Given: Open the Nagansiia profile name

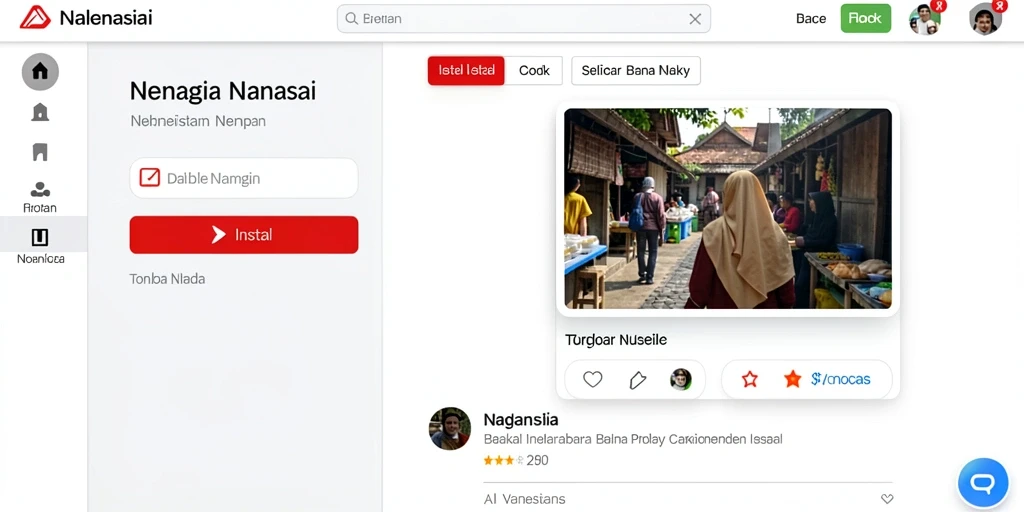Looking at the screenshot, I should 520,419.
